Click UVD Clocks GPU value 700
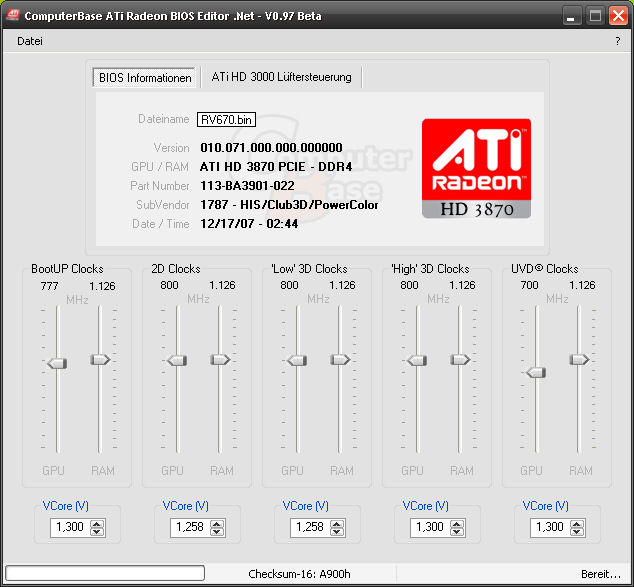This screenshot has height=587, width=634. [529, 285]
